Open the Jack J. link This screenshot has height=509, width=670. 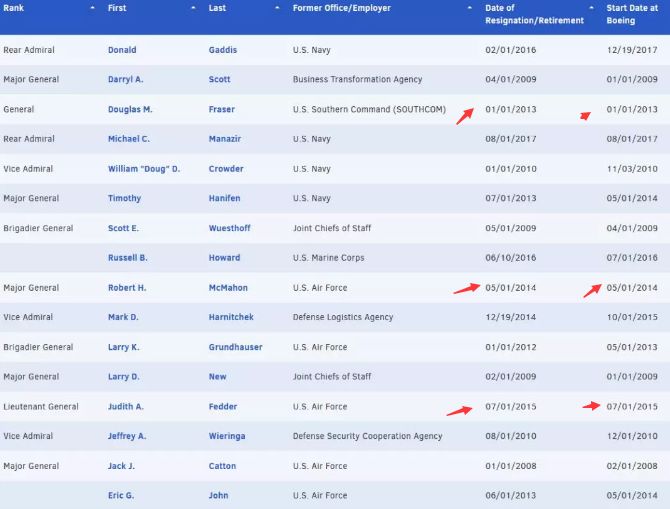(121, 466)
